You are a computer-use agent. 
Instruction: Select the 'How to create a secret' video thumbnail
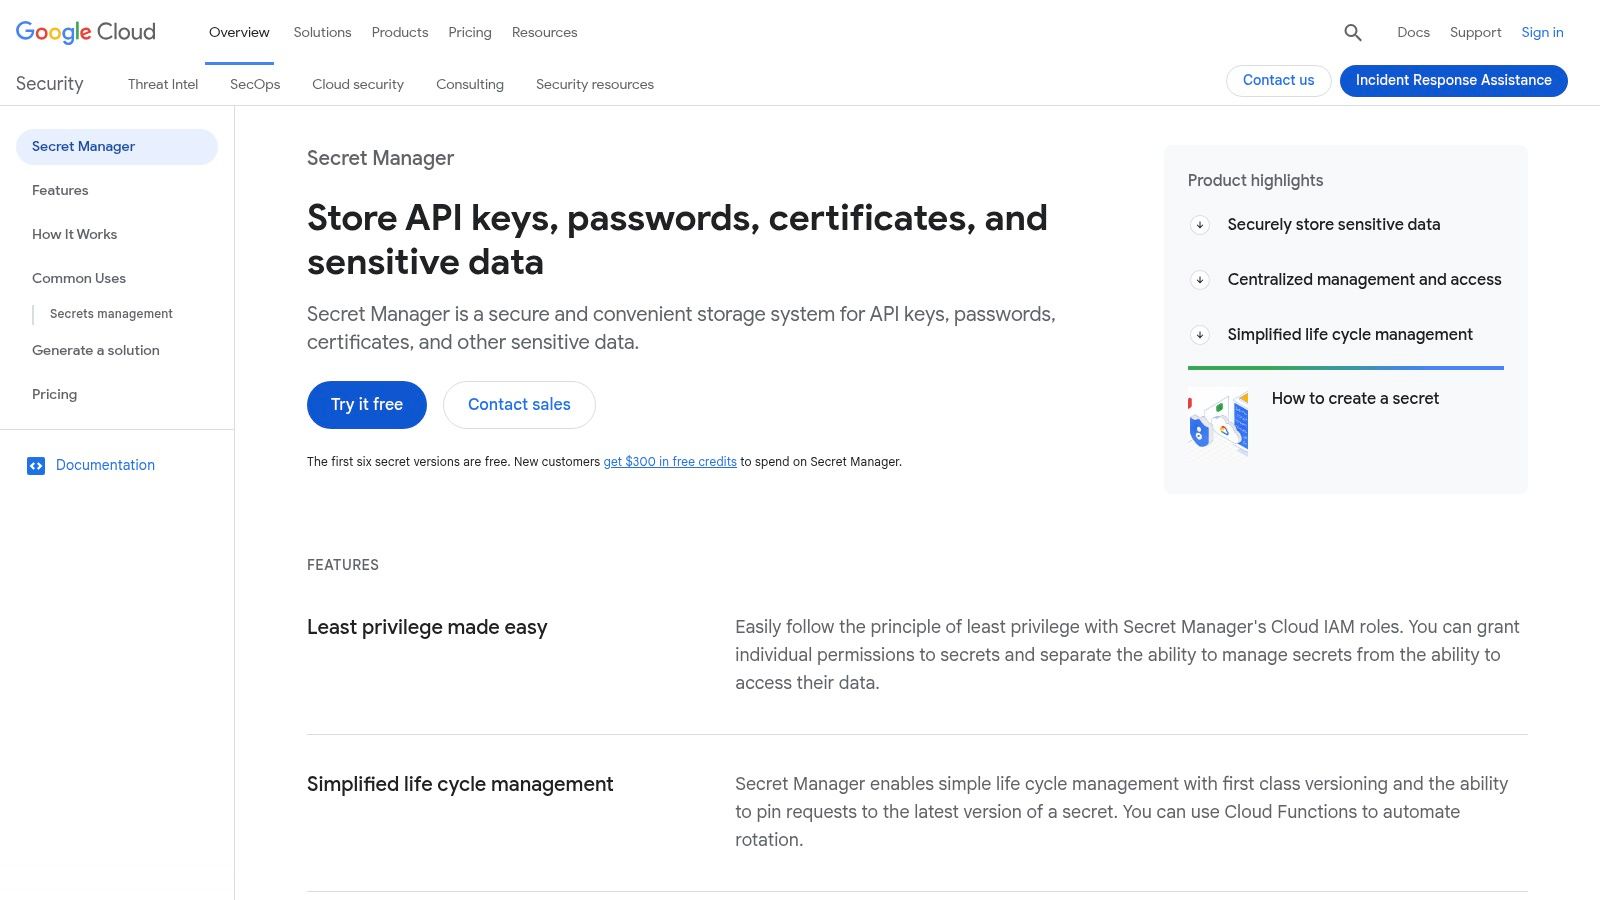coord(1217,422)
